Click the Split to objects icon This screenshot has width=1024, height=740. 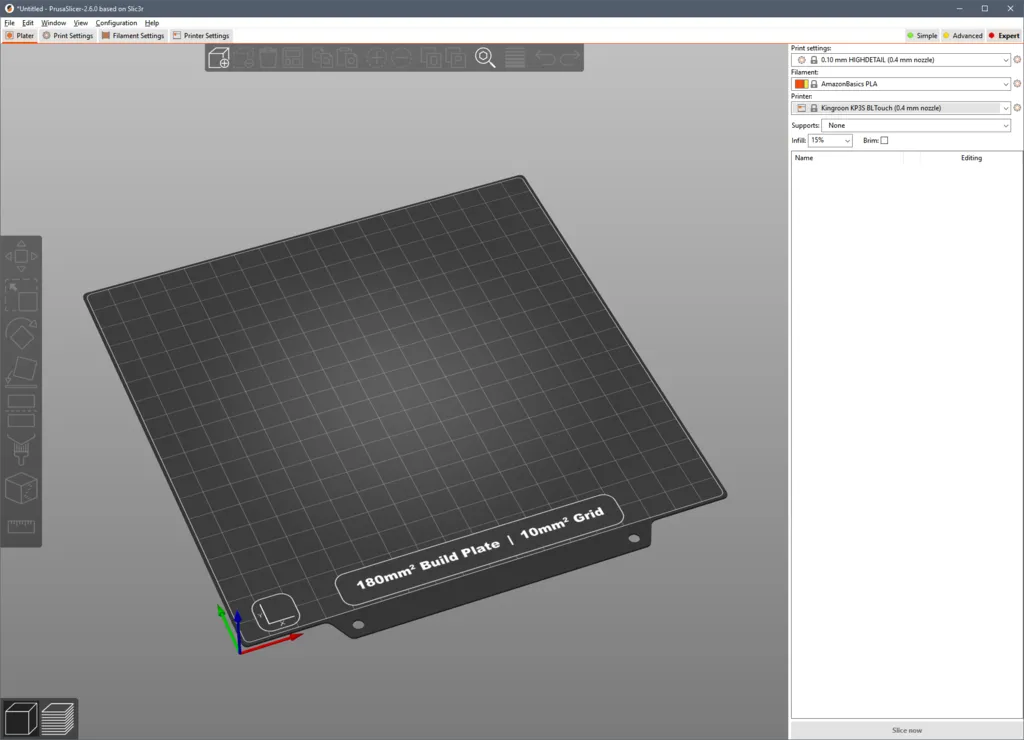[431, 58]
